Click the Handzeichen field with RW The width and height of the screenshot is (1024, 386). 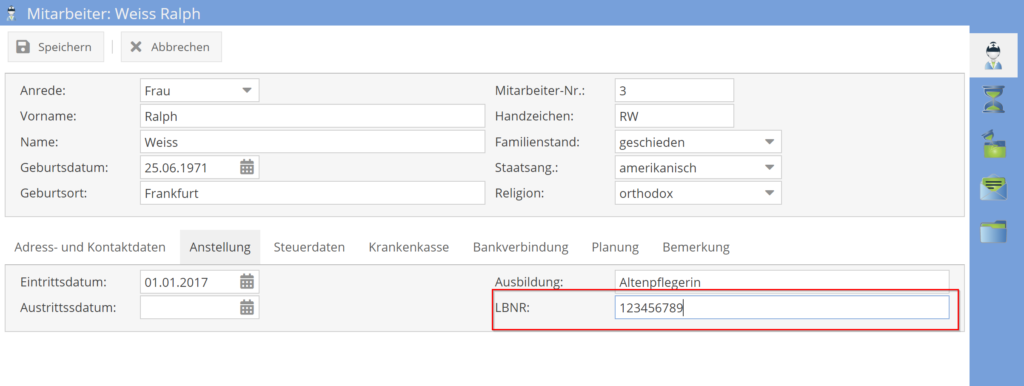pos(674,116)
